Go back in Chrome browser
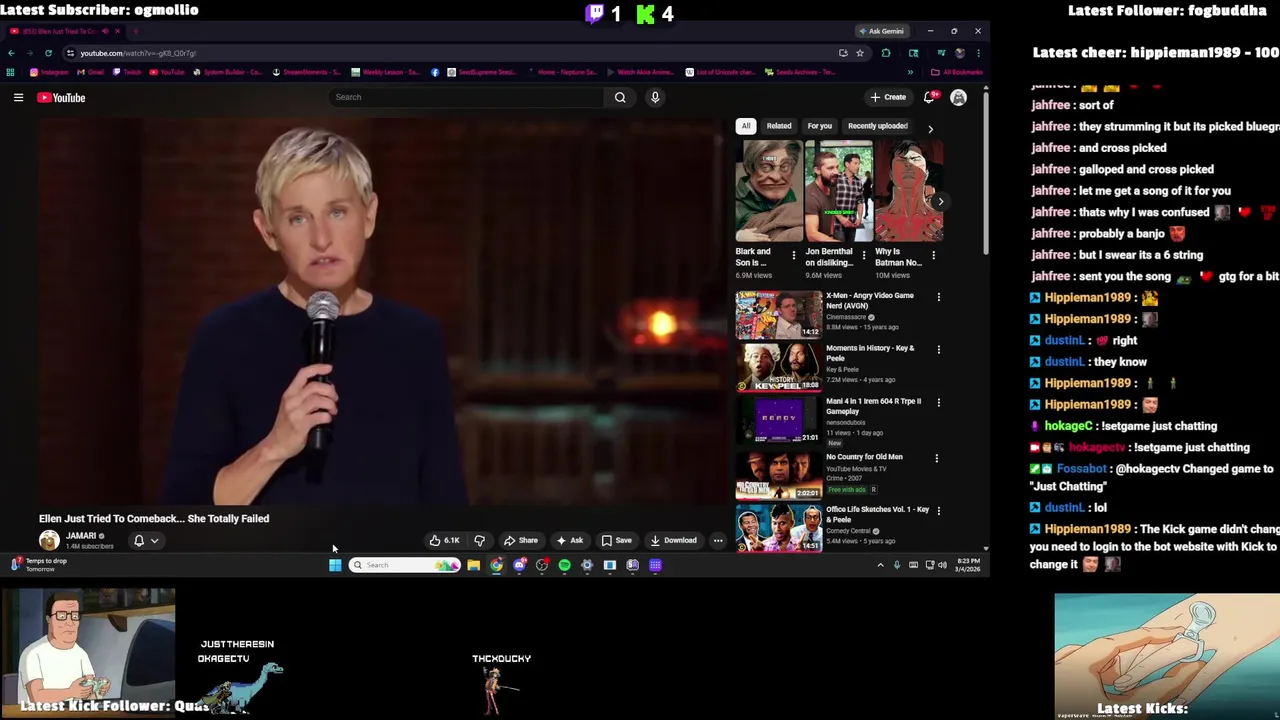This screenshot has height=720, width=1280. click(11, 53)
